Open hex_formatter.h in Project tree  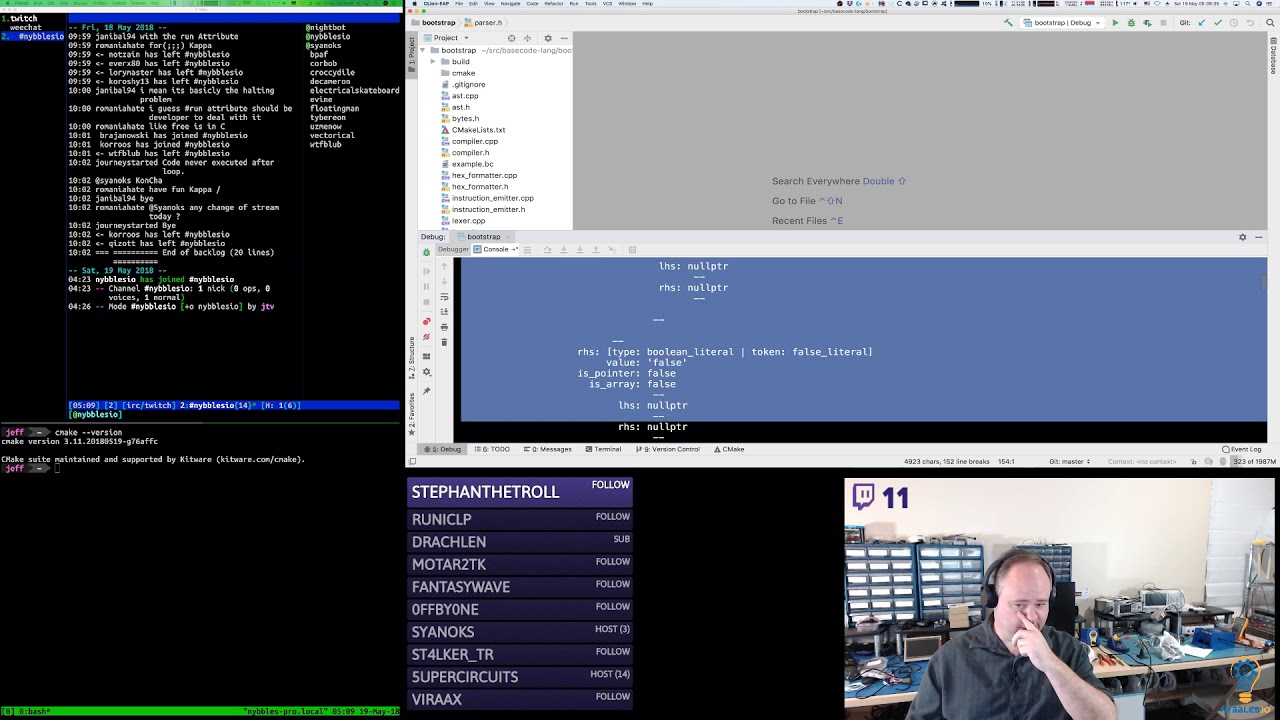click(479, 187)
